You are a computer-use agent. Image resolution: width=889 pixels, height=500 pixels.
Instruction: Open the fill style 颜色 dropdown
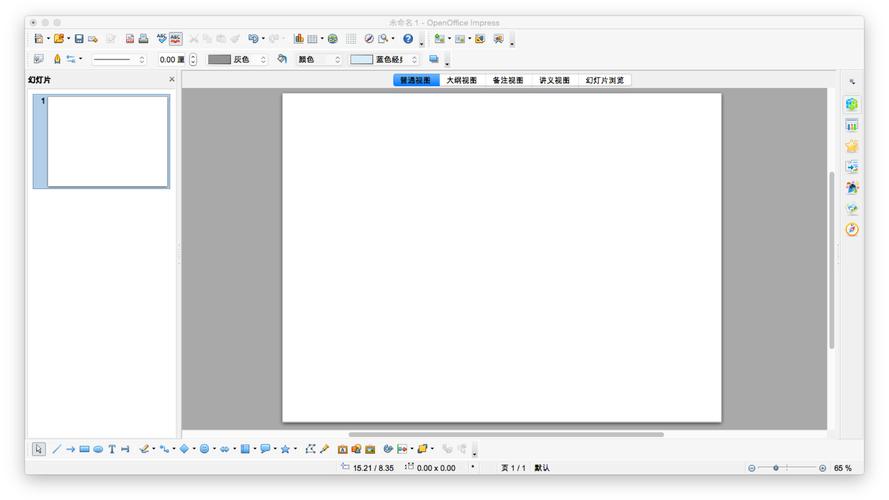coord(337,60)
